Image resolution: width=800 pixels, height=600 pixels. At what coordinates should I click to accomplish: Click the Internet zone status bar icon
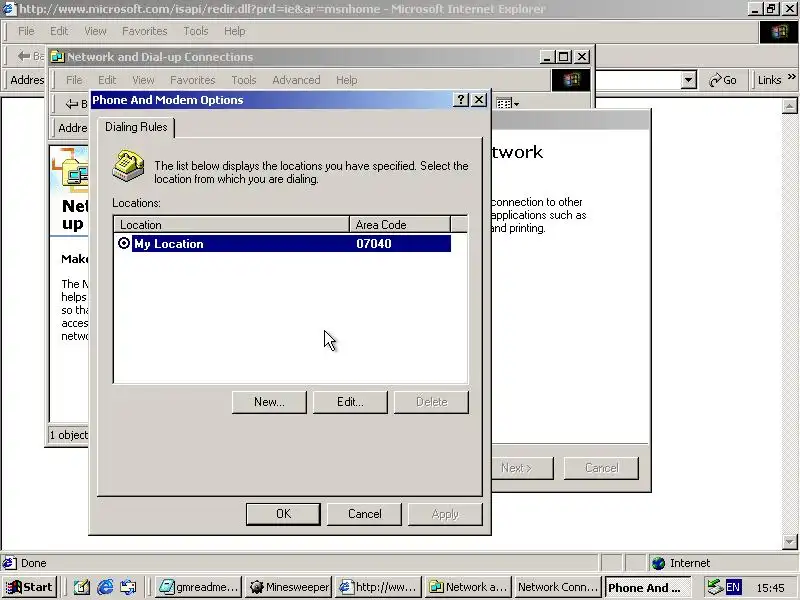click(659, 563)
